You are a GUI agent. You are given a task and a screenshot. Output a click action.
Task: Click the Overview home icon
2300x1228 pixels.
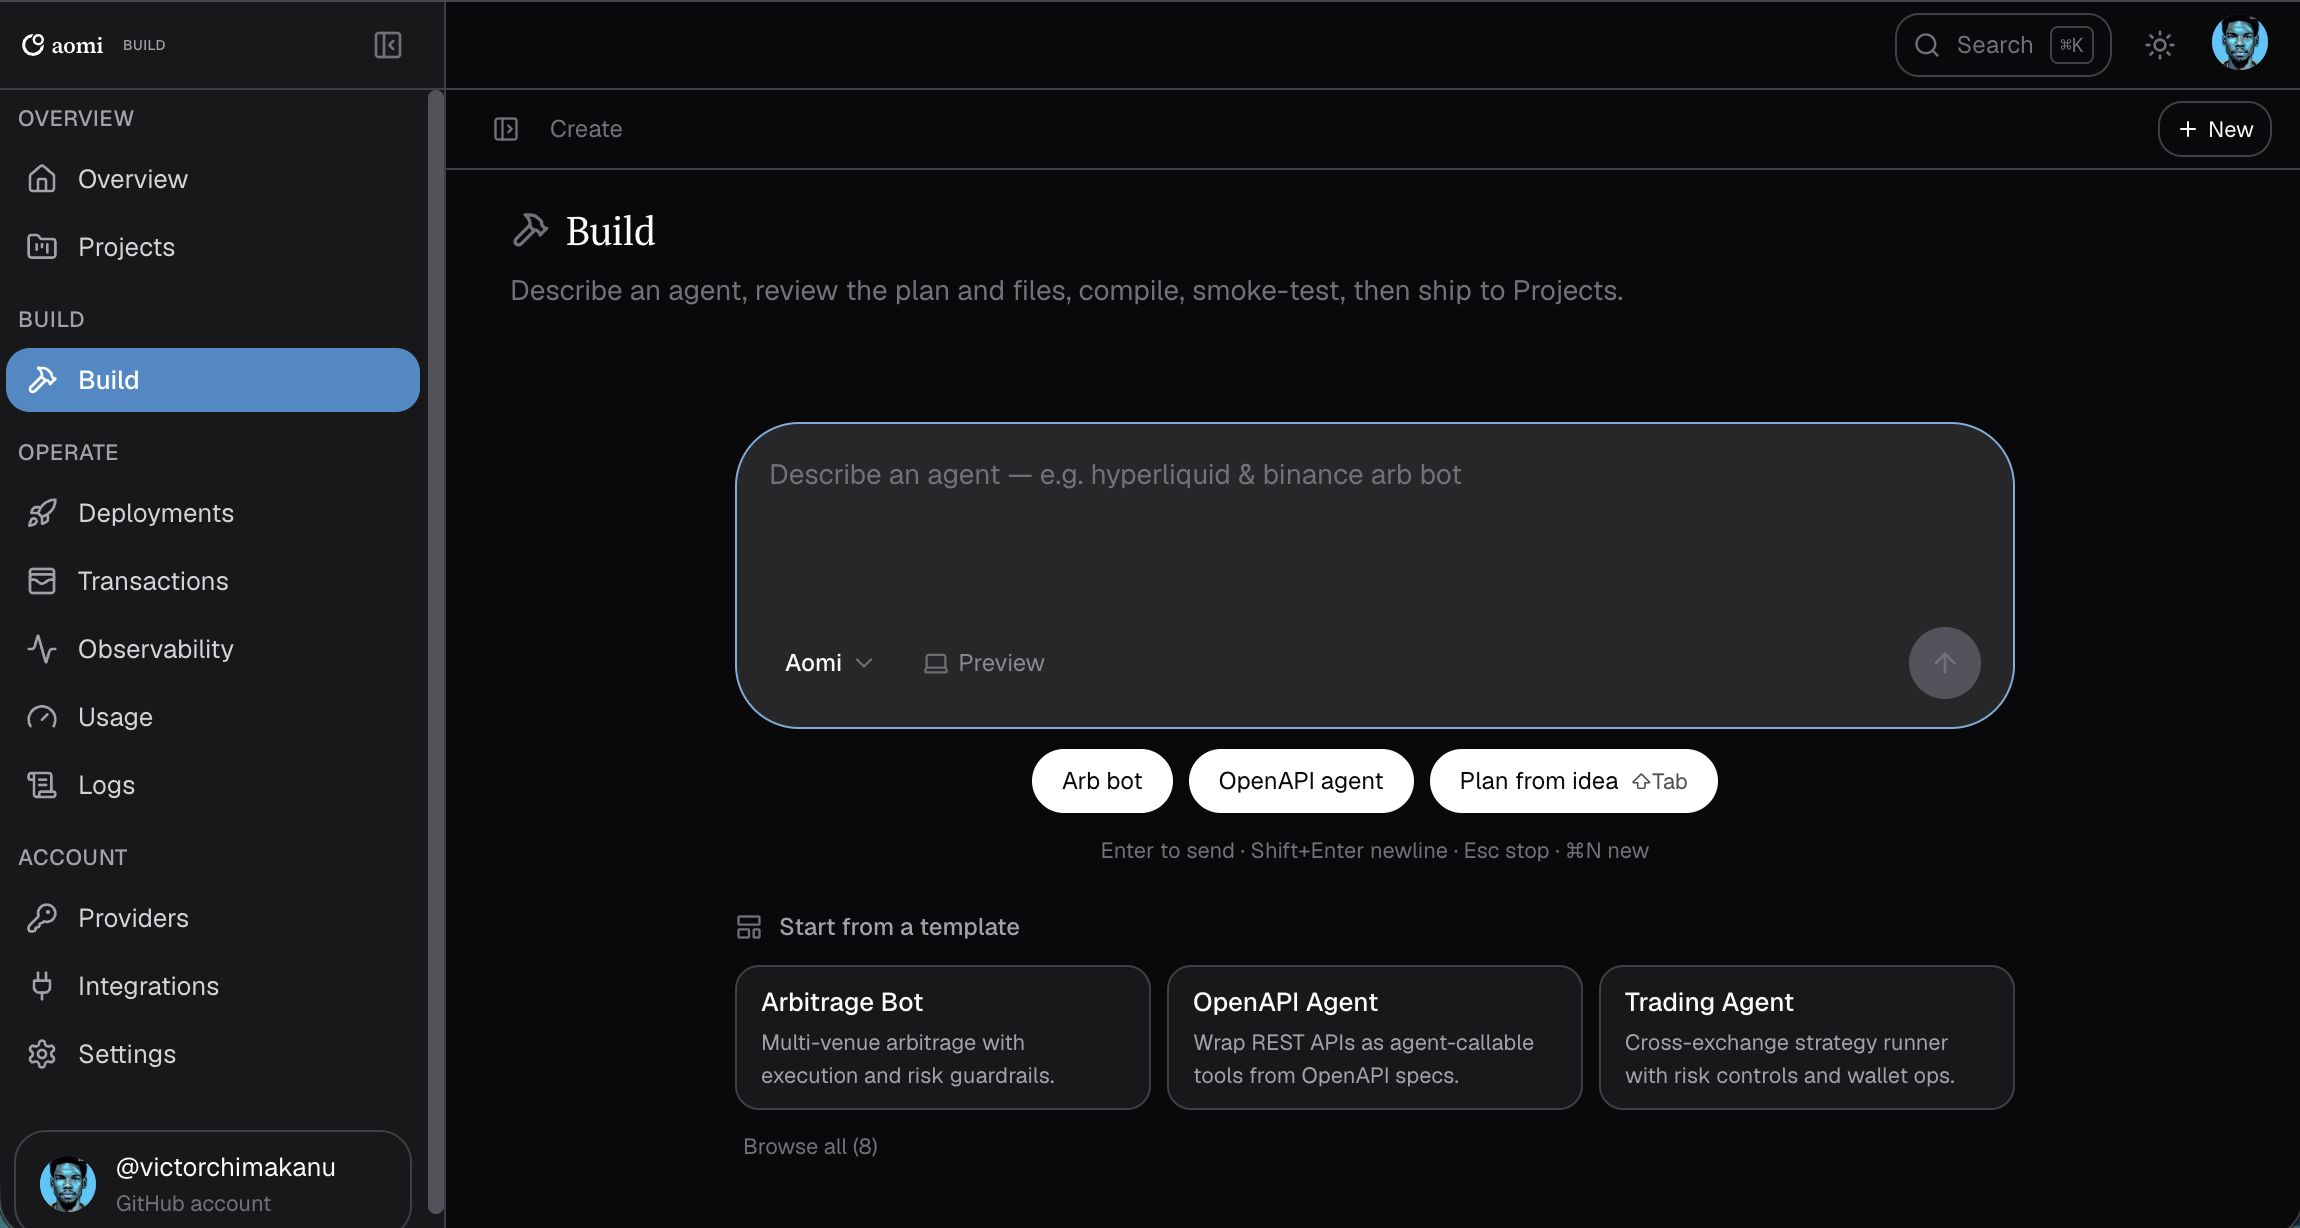(x=42, y=179)
